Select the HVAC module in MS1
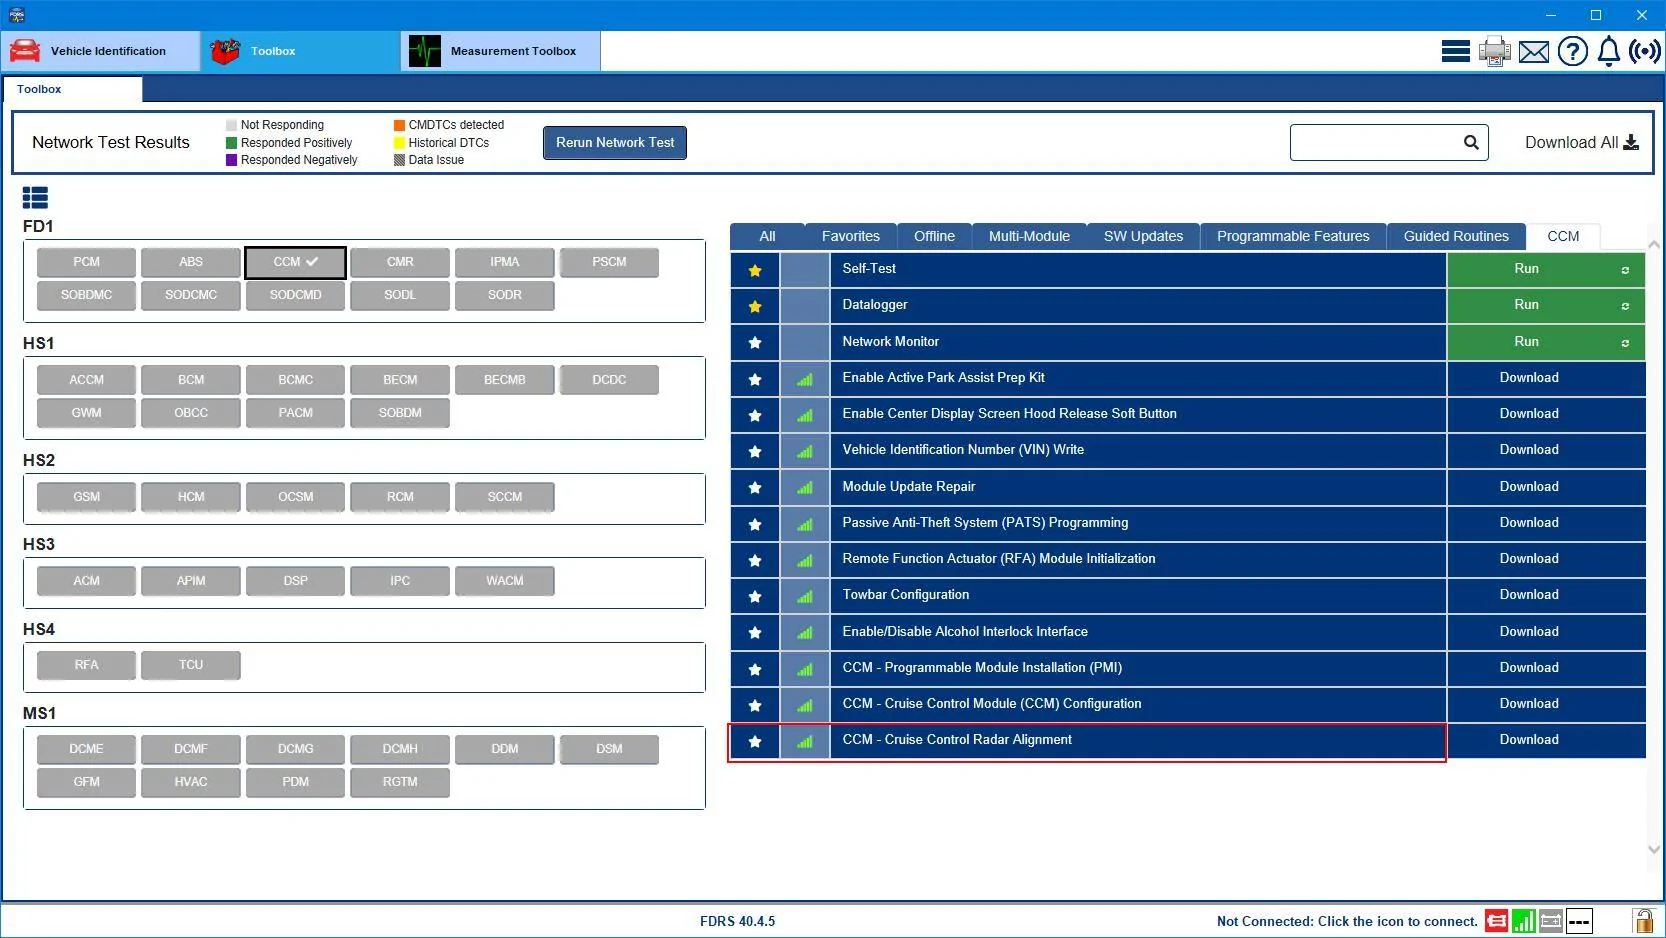Image resolution: width=1666 pixels, height=938 pixels. coord(191,782)
